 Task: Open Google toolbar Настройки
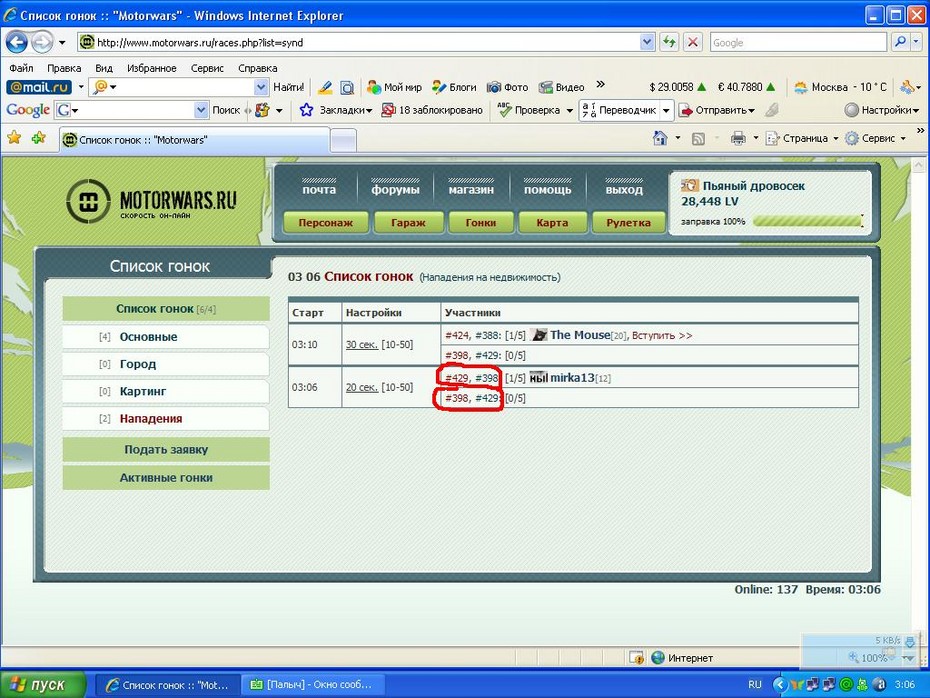tap(881, 110)
